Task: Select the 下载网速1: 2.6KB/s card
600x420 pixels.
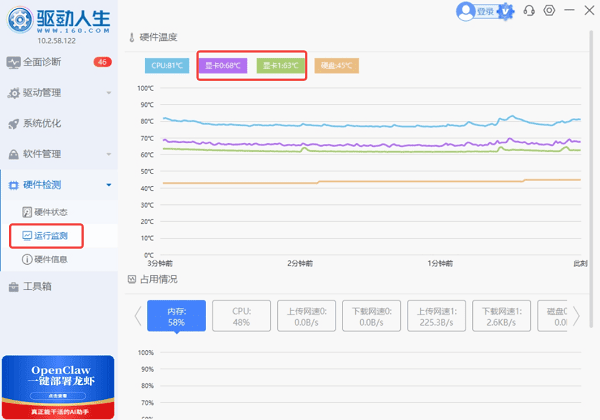Action: (502, 316)
